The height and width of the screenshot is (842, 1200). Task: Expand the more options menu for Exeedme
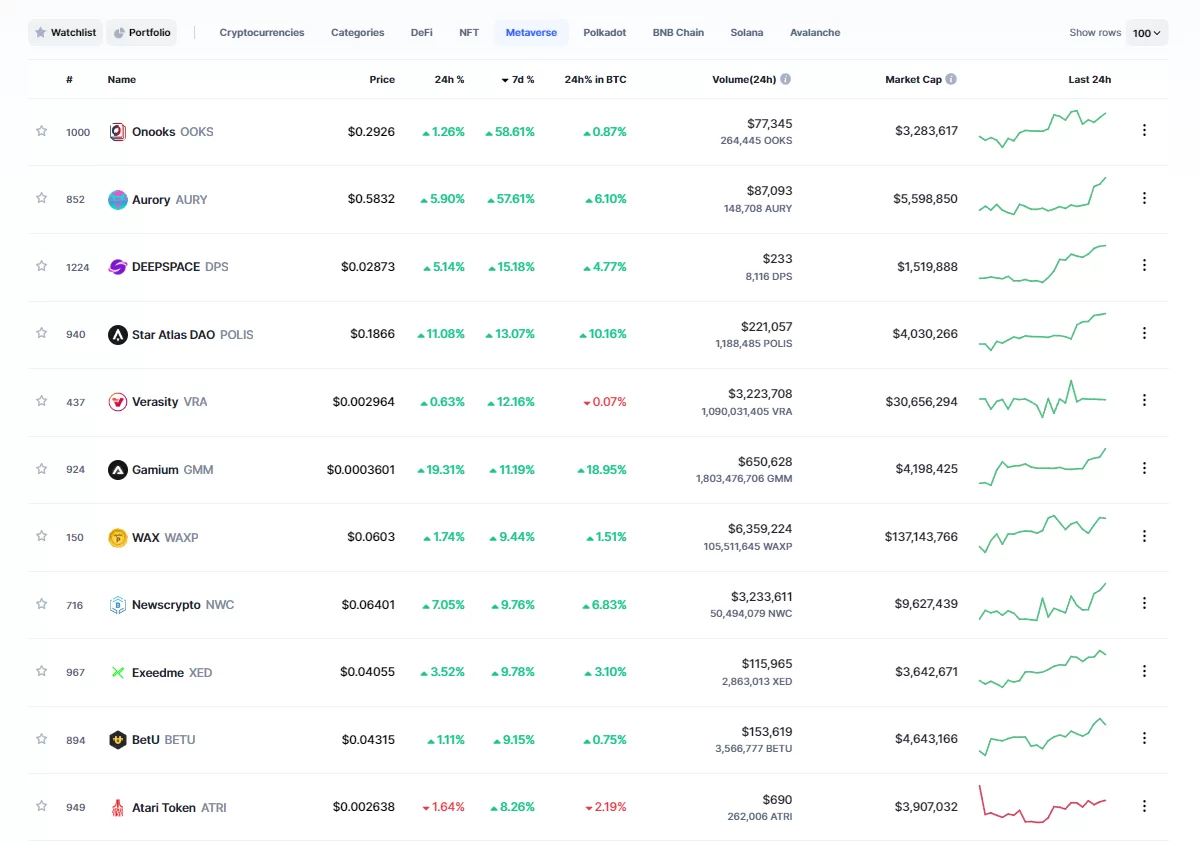click(x=1144, y=671)
